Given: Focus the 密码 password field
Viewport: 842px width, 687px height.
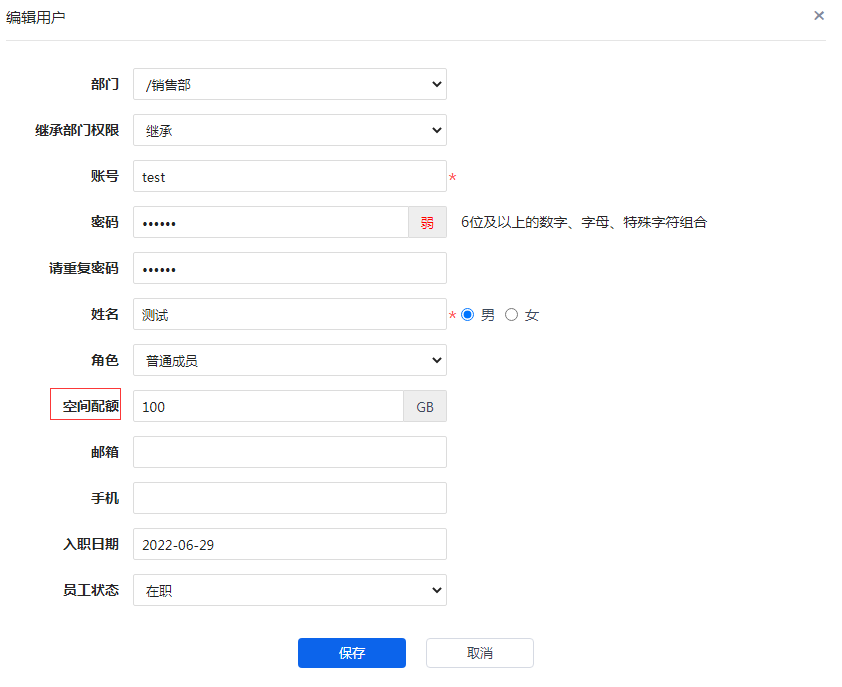Looking at the screenshot, I should 270,223.
